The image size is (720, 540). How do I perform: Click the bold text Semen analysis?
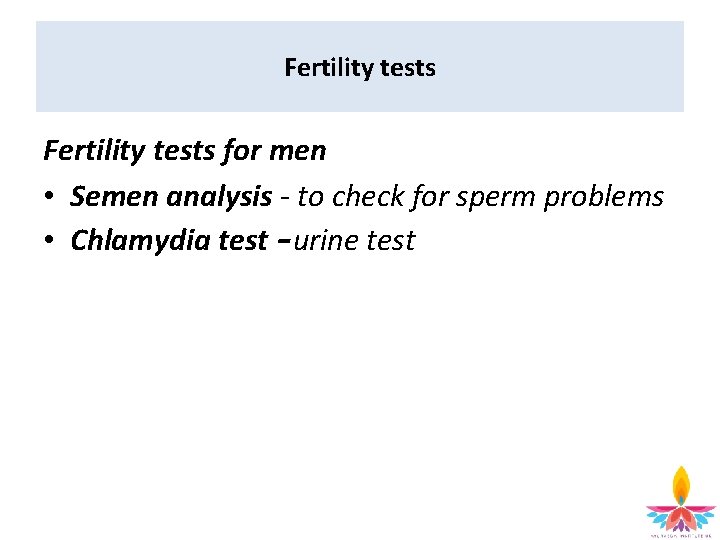(x=171, y=197)
